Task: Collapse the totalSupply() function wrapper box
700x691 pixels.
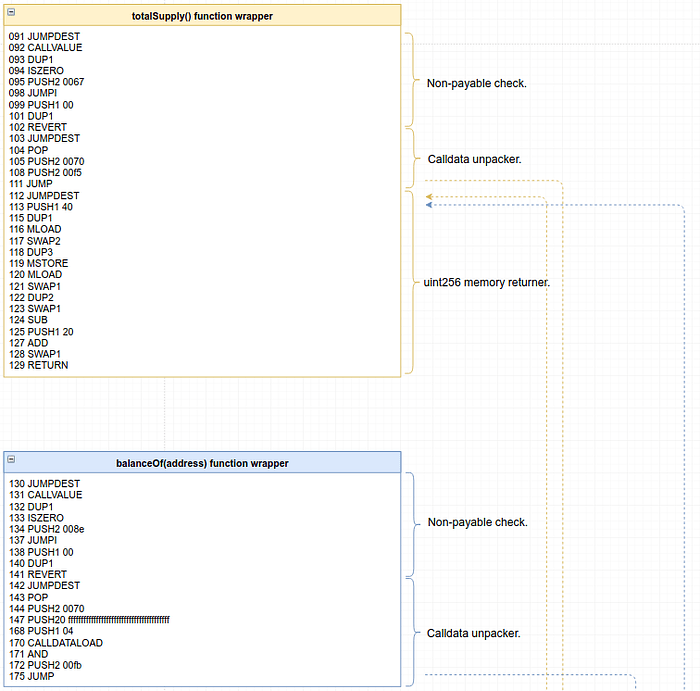Action: [12, 12]
